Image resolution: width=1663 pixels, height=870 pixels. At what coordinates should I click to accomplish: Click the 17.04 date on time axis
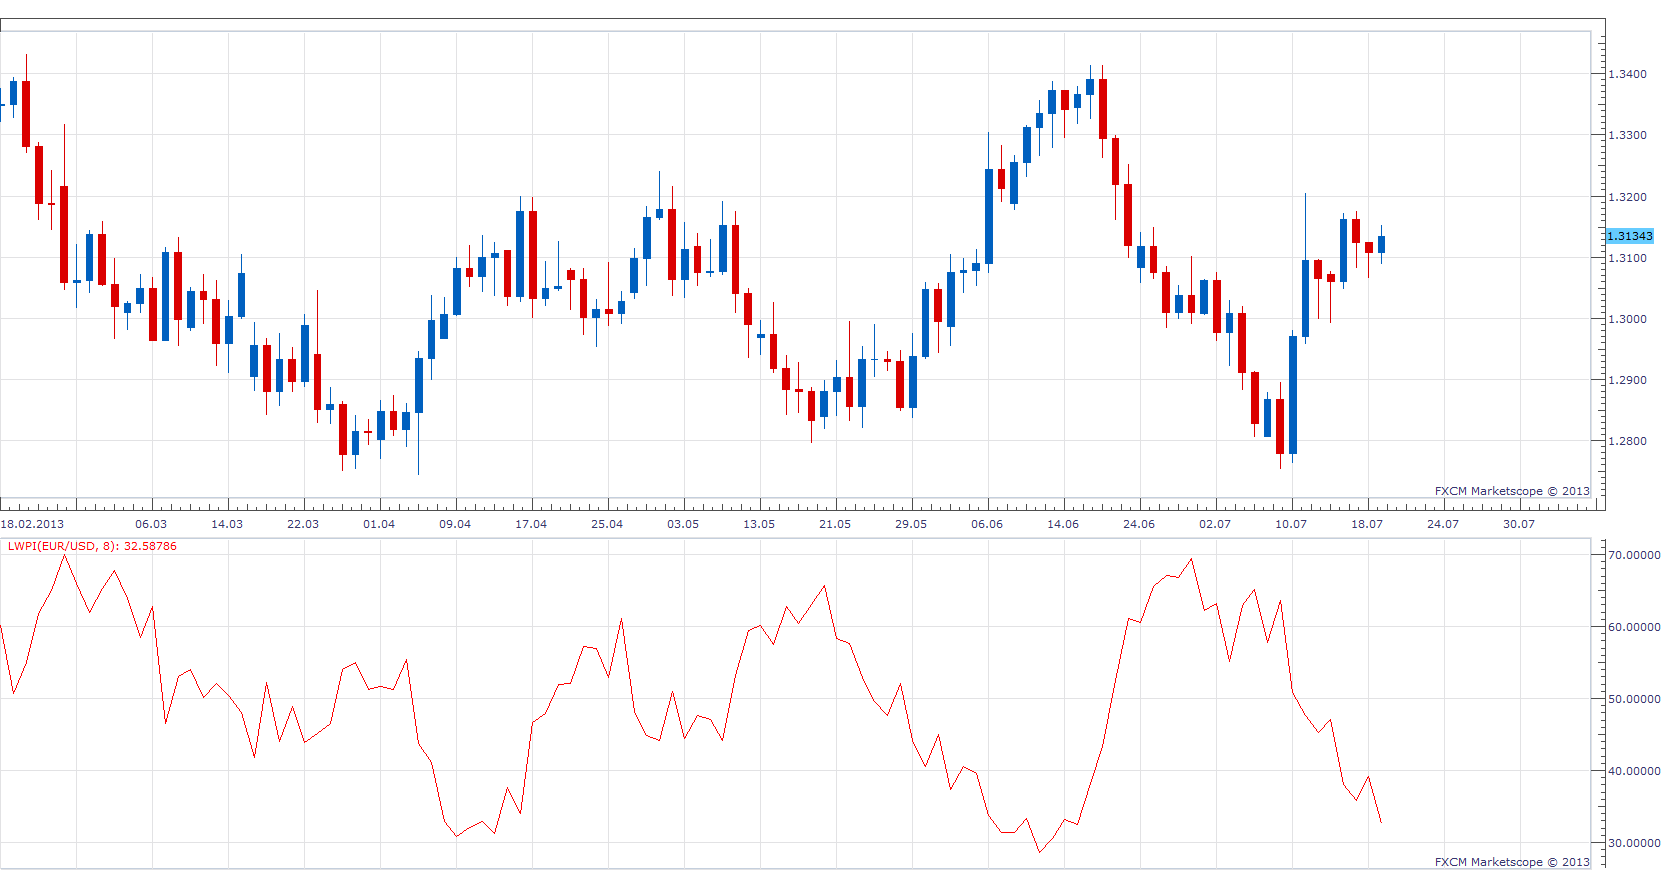[x=531, y=524]
